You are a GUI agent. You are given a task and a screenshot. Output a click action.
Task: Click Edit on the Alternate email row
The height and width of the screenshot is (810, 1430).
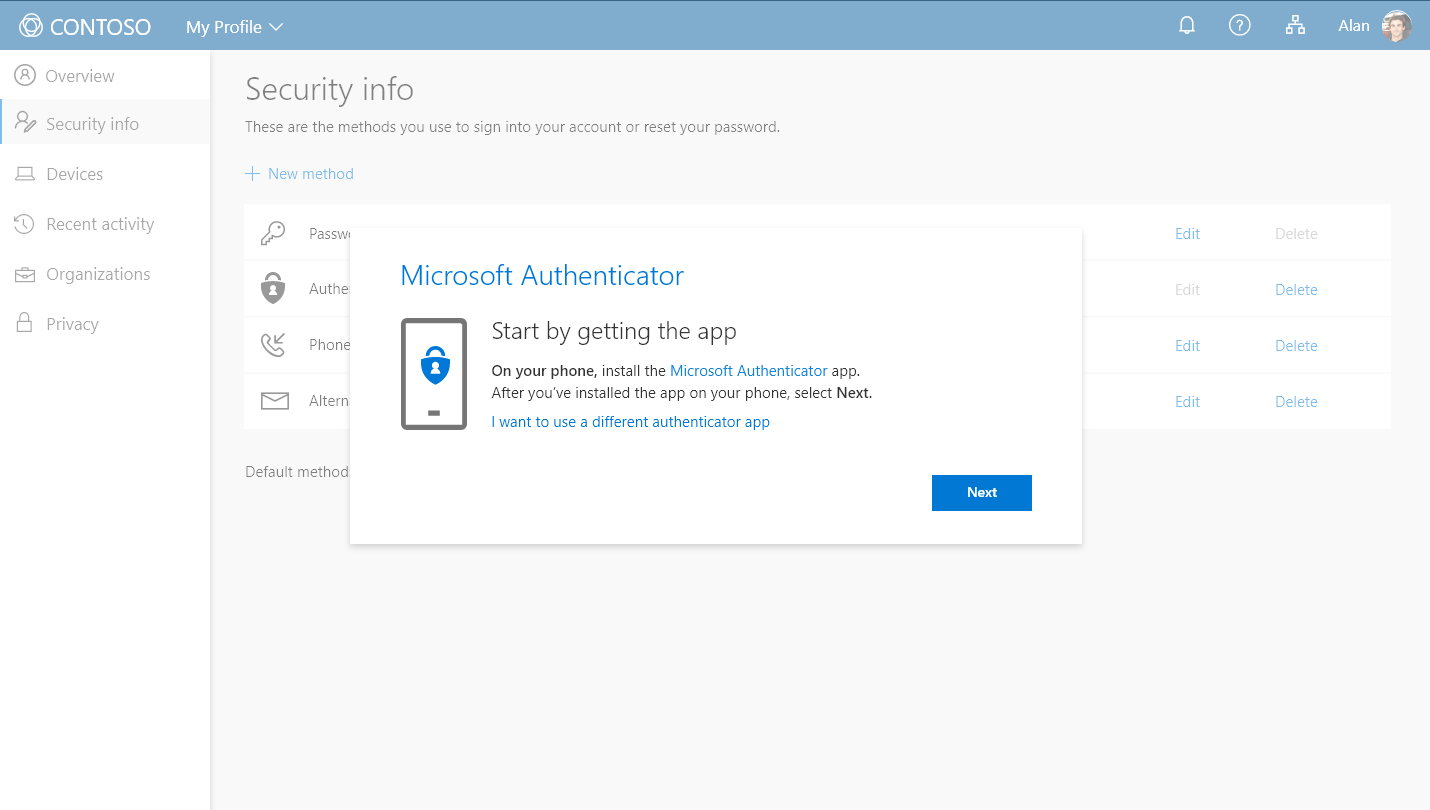pyautogui.click(x=1187, y=401)
